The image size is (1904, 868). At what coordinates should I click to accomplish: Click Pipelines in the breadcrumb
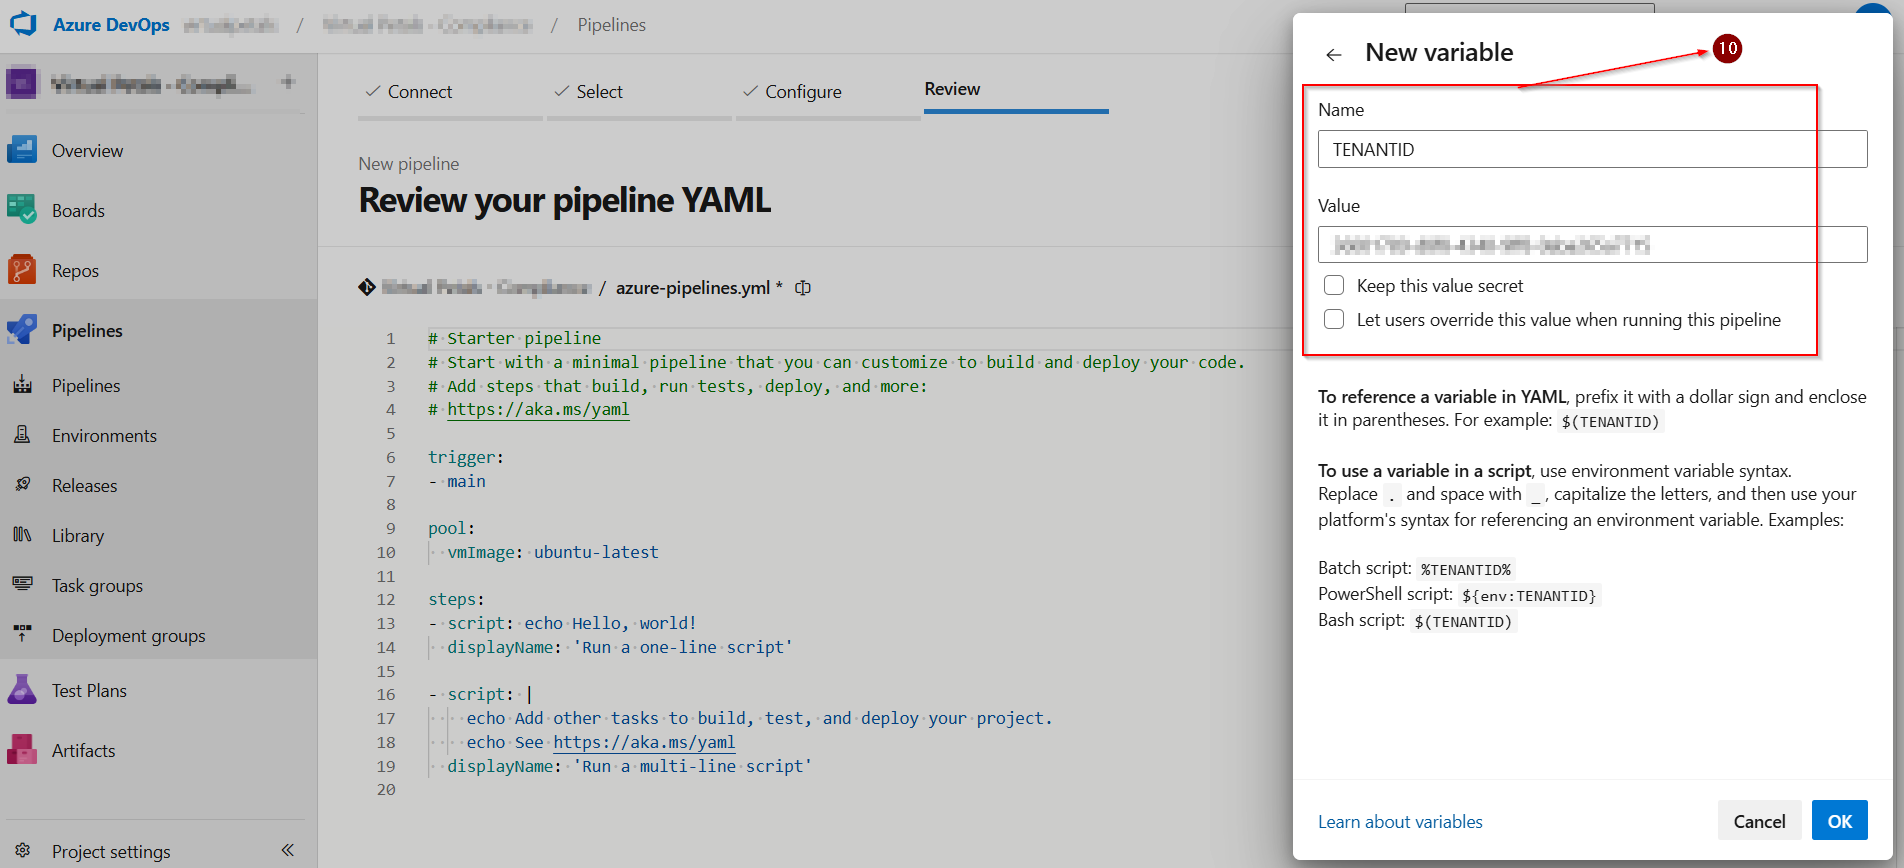point(612,25)
